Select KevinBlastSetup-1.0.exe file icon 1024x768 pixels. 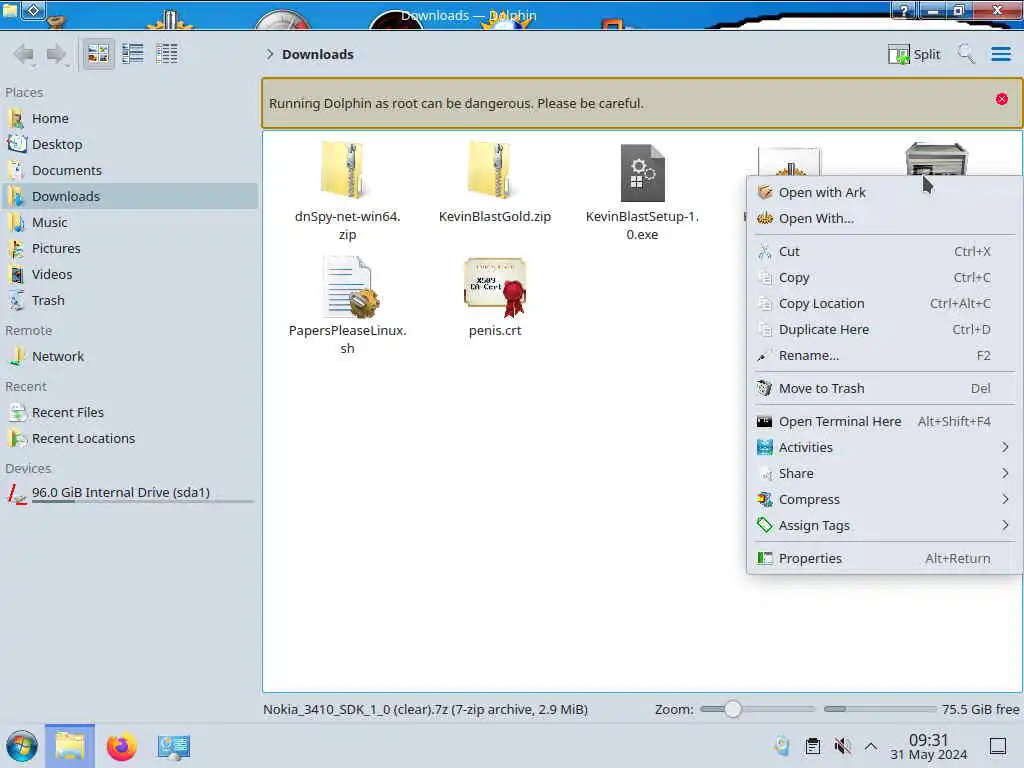coord(642,172)
